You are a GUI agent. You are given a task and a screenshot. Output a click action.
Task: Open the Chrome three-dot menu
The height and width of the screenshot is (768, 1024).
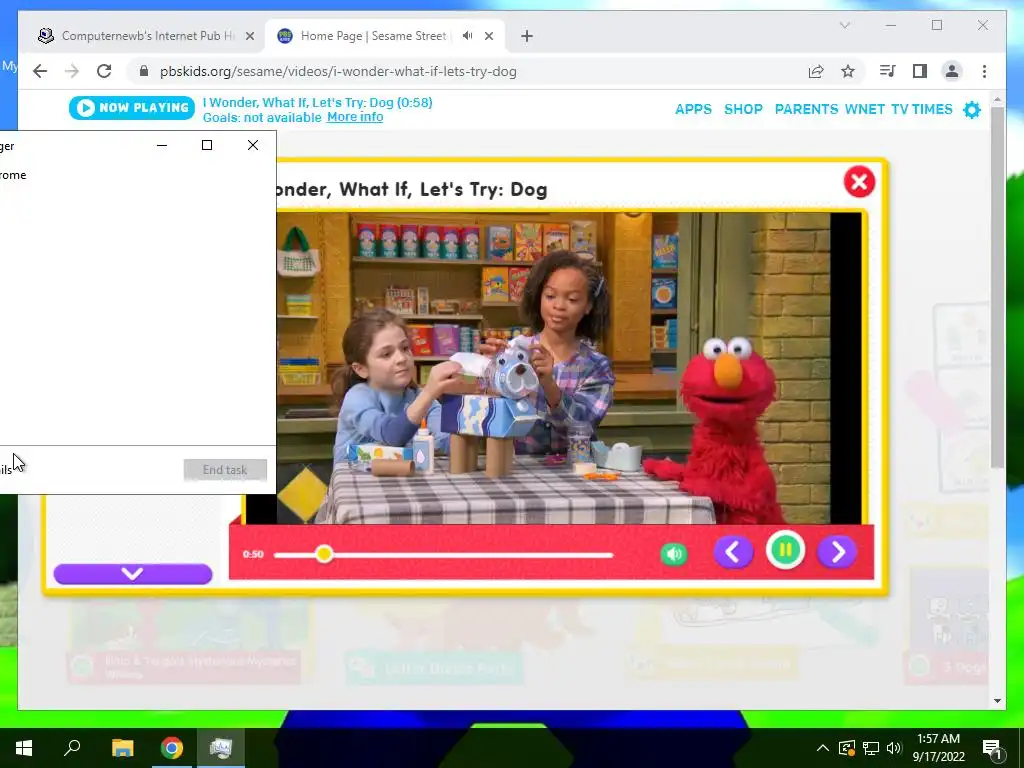coord(984,71)
